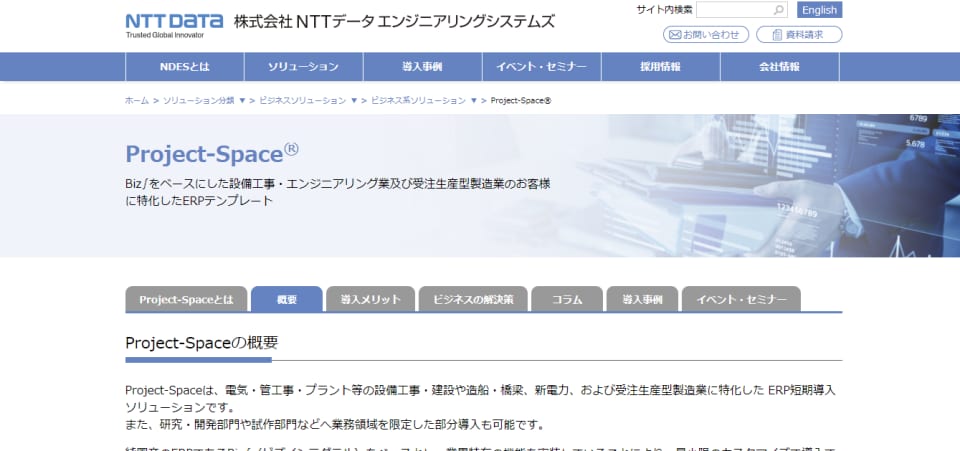The width and height of the screenshot is (960, 451).
Task: Open the NDESとは menu
Action: tap(185, 67)
